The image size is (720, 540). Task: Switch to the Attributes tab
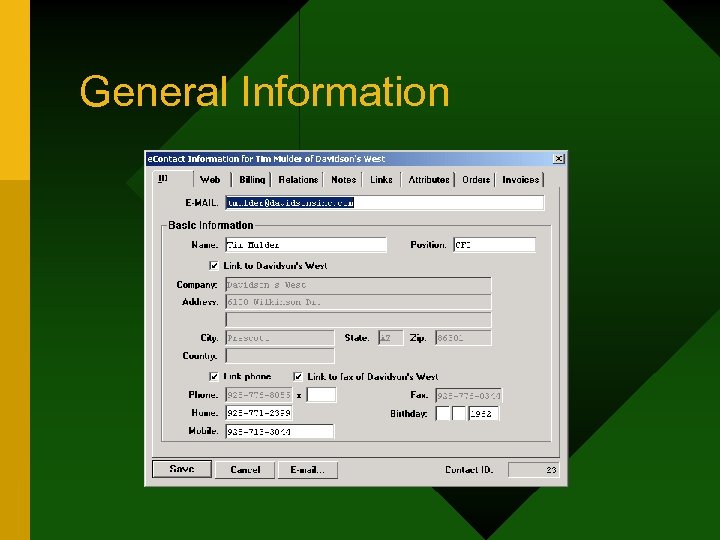click(429, 180)
